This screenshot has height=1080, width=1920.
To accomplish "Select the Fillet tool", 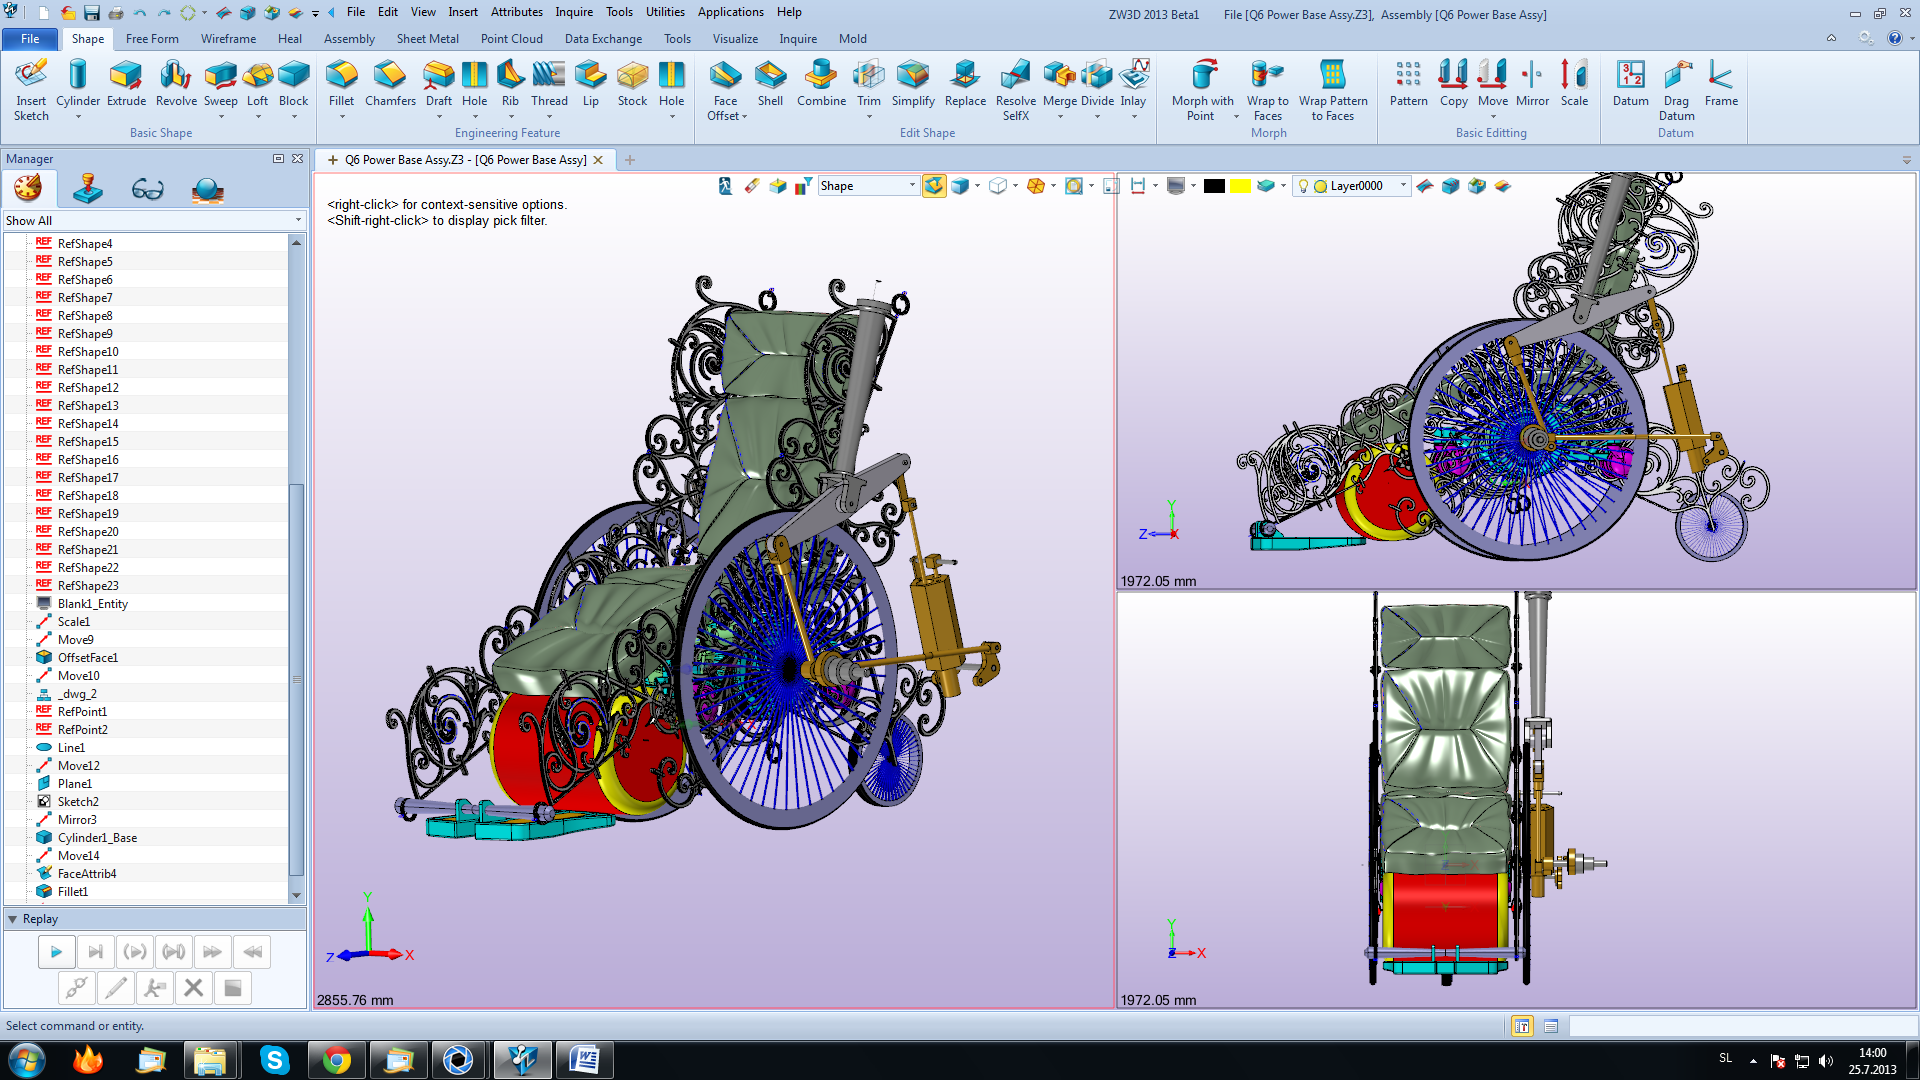I will [341, 83].
